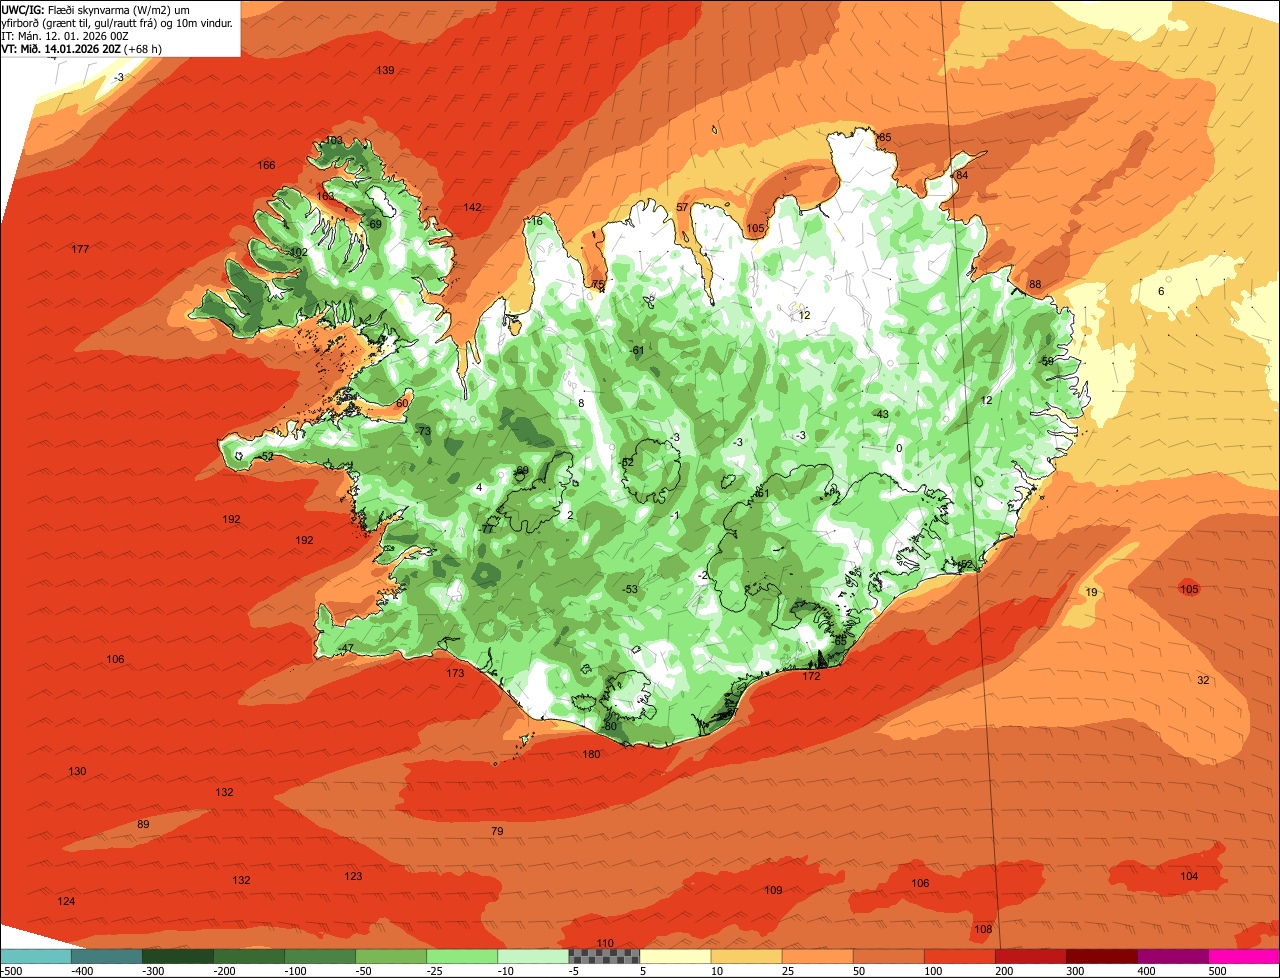The height and width of the screenshot is (978, 1280).
Task: Click the legend swatch between -100 and -50
Action: coord(320,956)
